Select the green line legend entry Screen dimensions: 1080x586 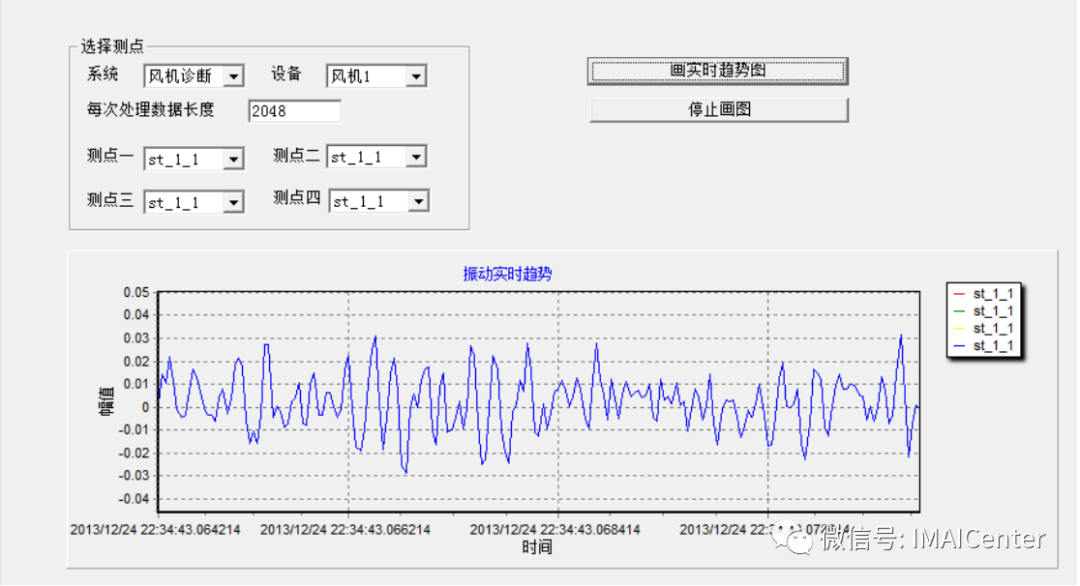[984, 311]
